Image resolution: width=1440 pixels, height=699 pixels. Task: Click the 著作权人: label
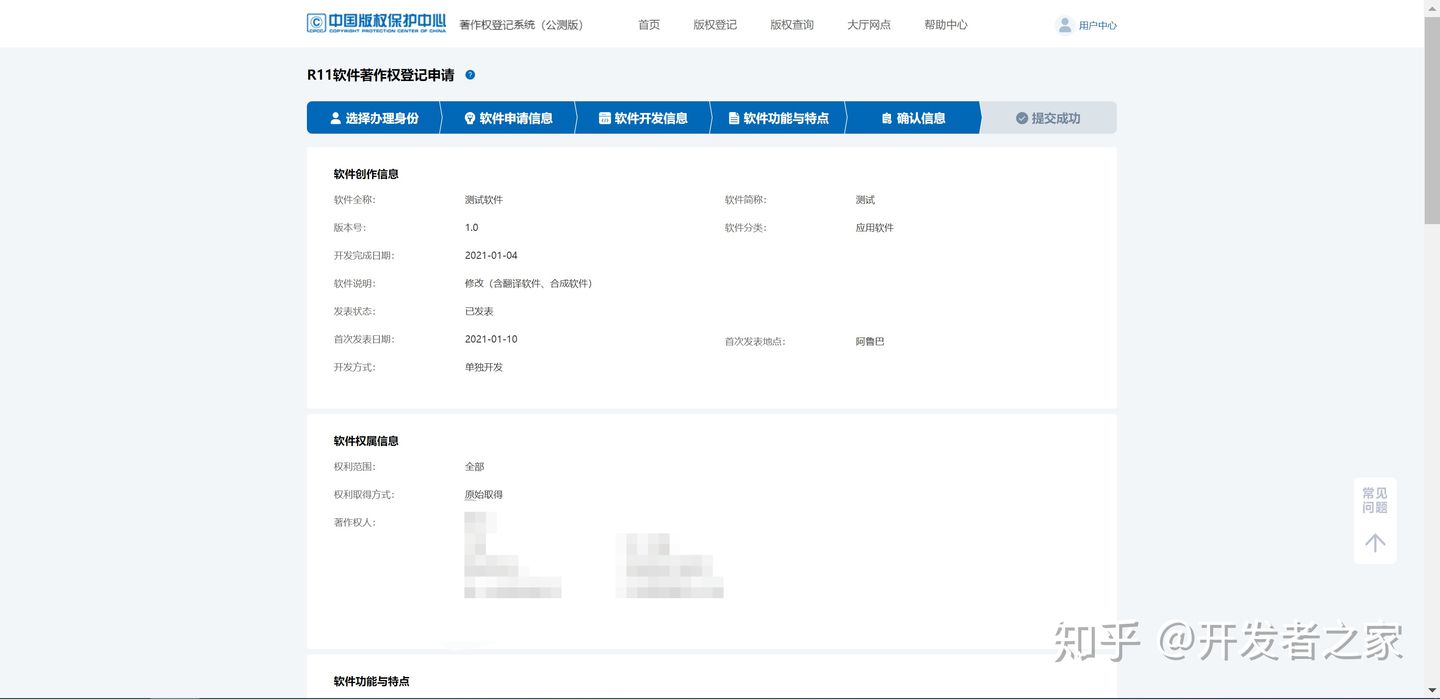(x=355, y=523)
